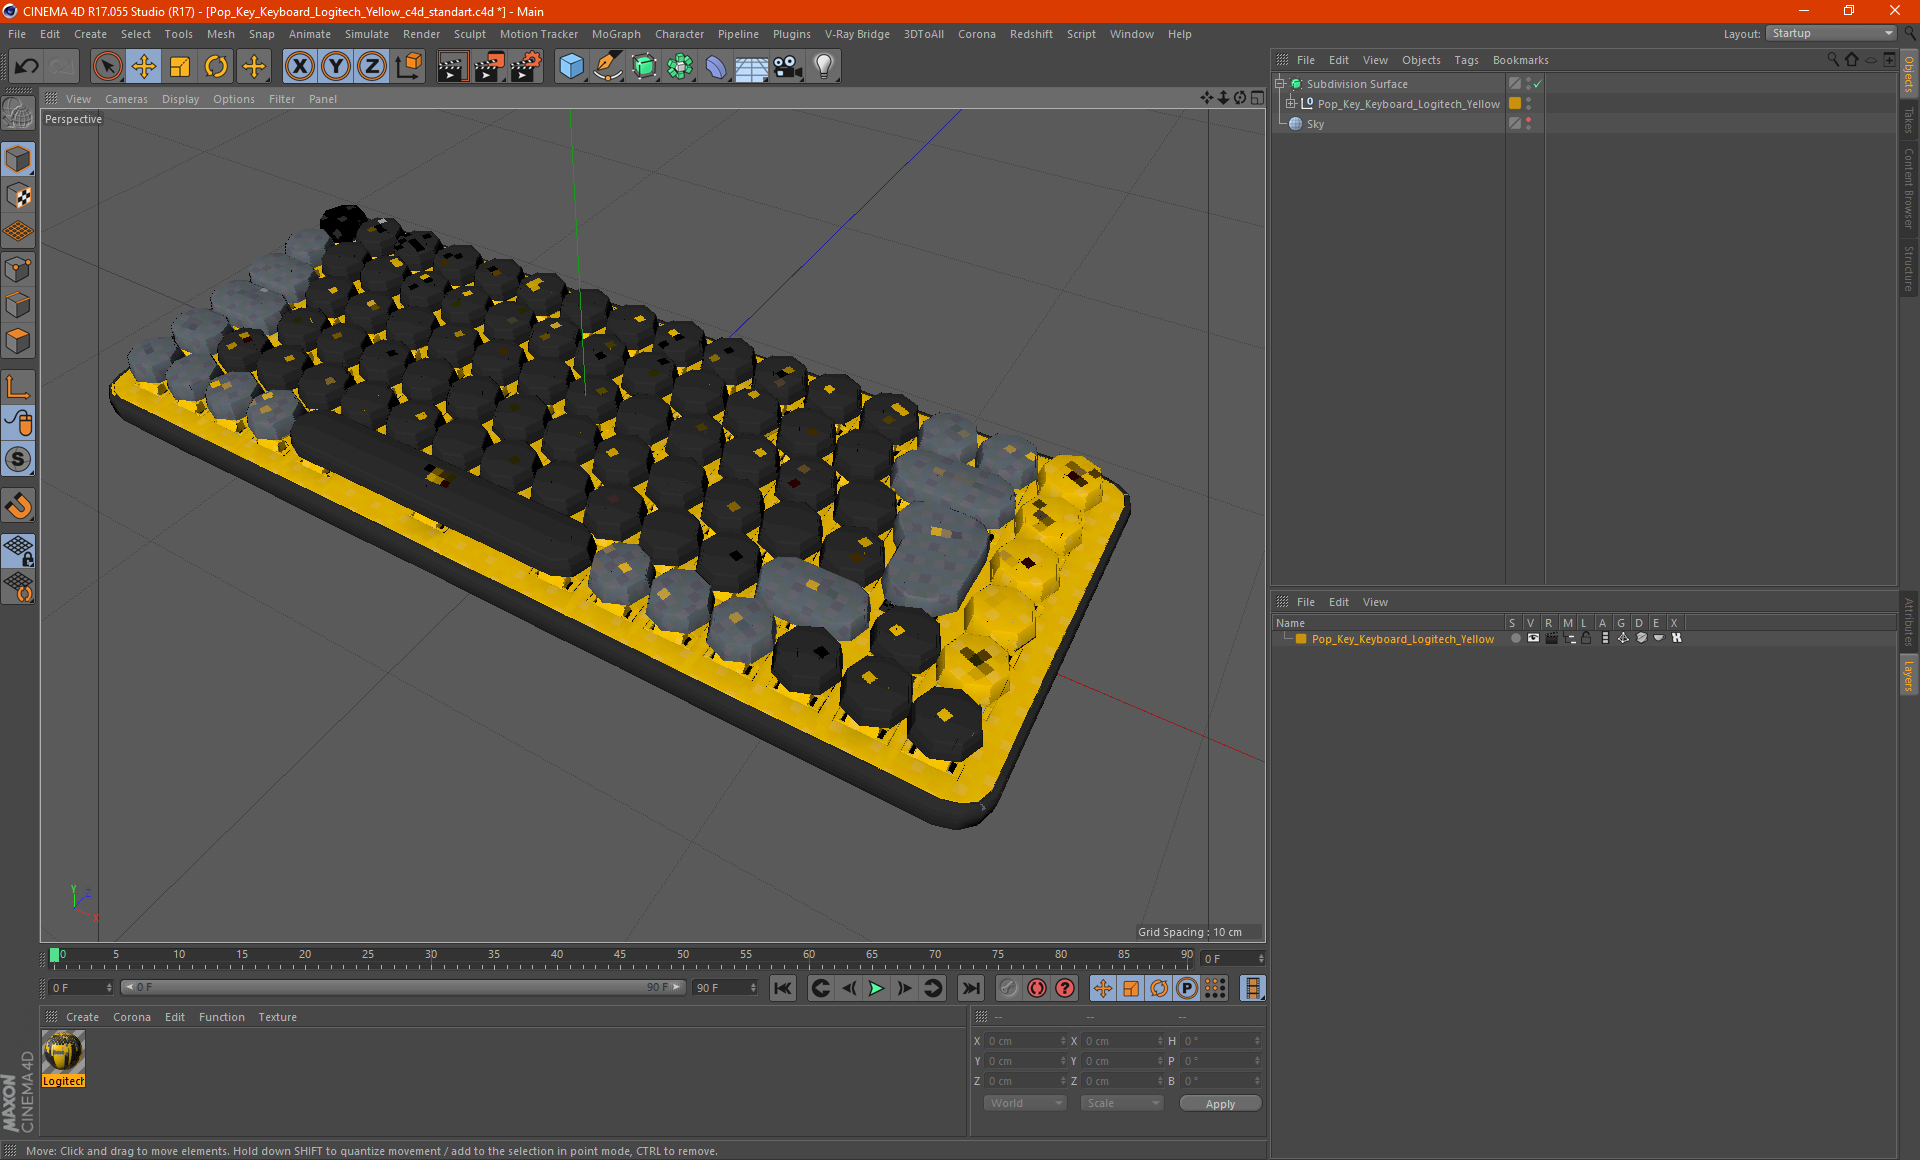
Task: Go to start of animation
Action: pyautogui.click(x=783, y=988)
